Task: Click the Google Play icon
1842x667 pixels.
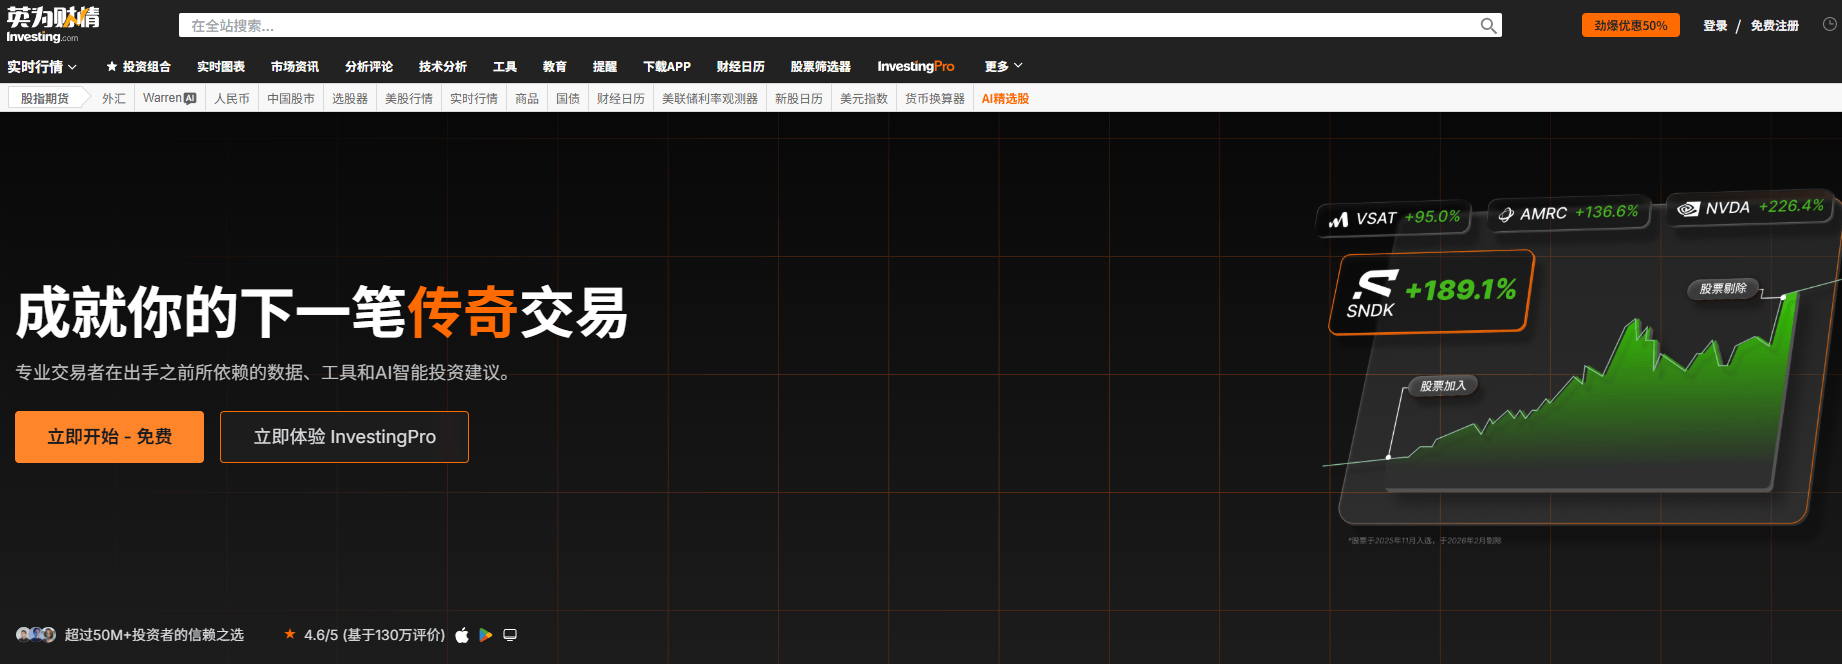Action: pyautogui.click(x=486, y=635)
